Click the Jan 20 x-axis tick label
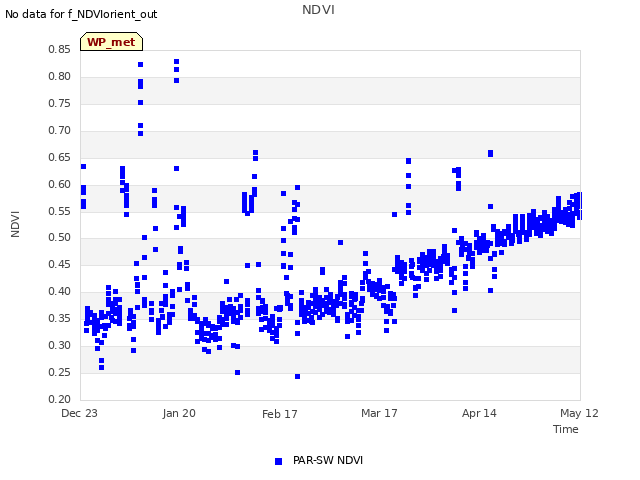 click(x=179, y=413)
